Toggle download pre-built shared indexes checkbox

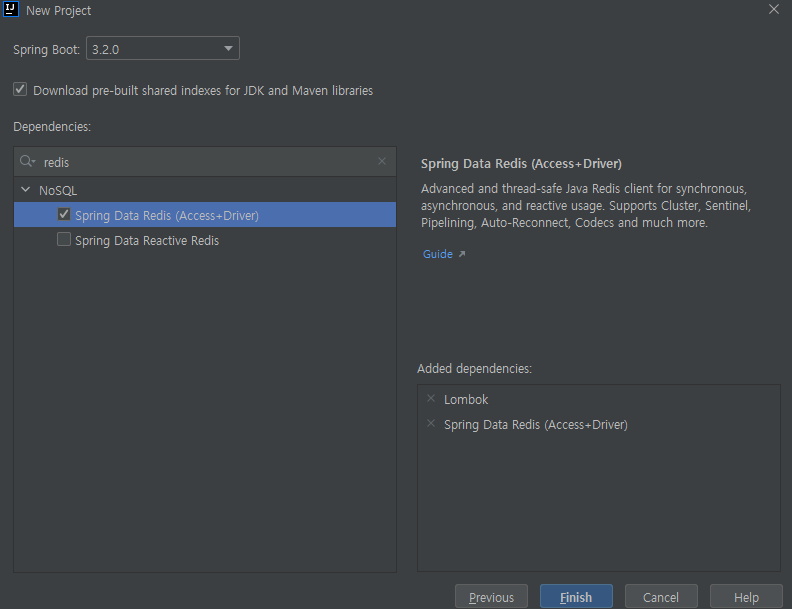click(x=20, y=89)
